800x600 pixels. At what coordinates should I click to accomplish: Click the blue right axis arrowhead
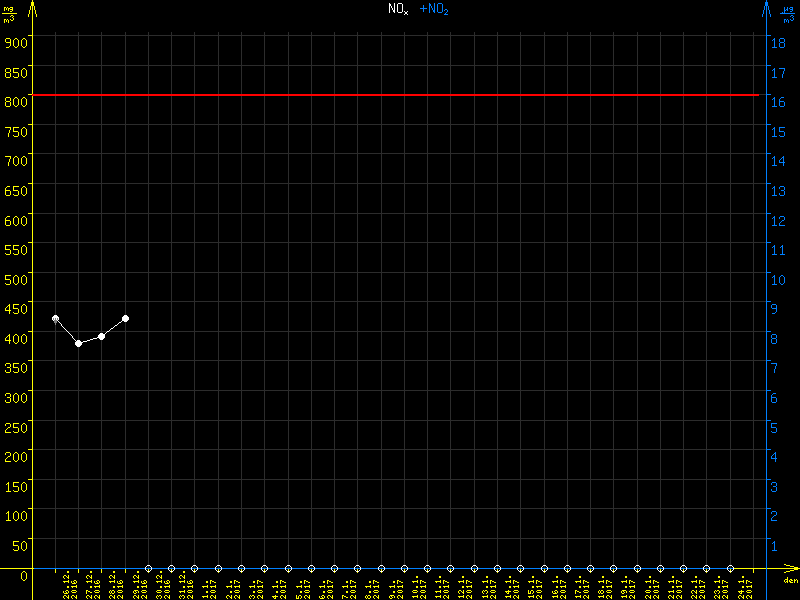766,8
